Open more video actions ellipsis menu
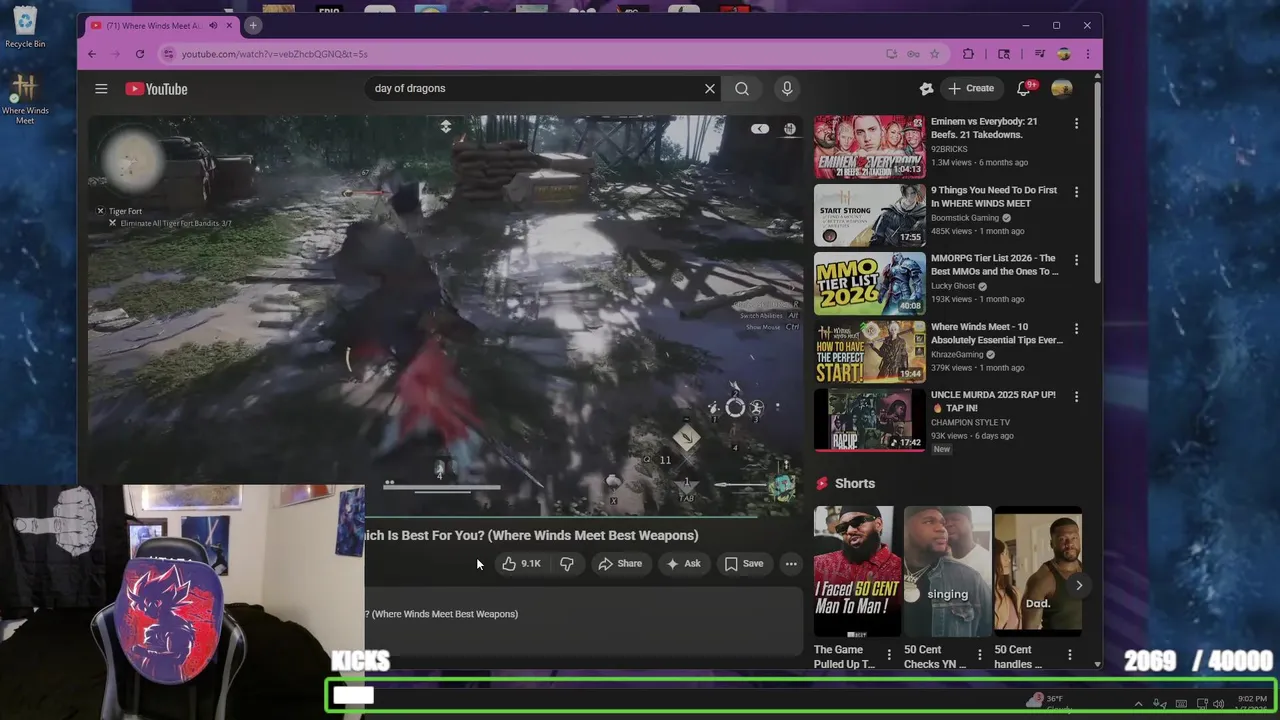The height and width of the screenshot is (720, 1280). coord(791,564)
